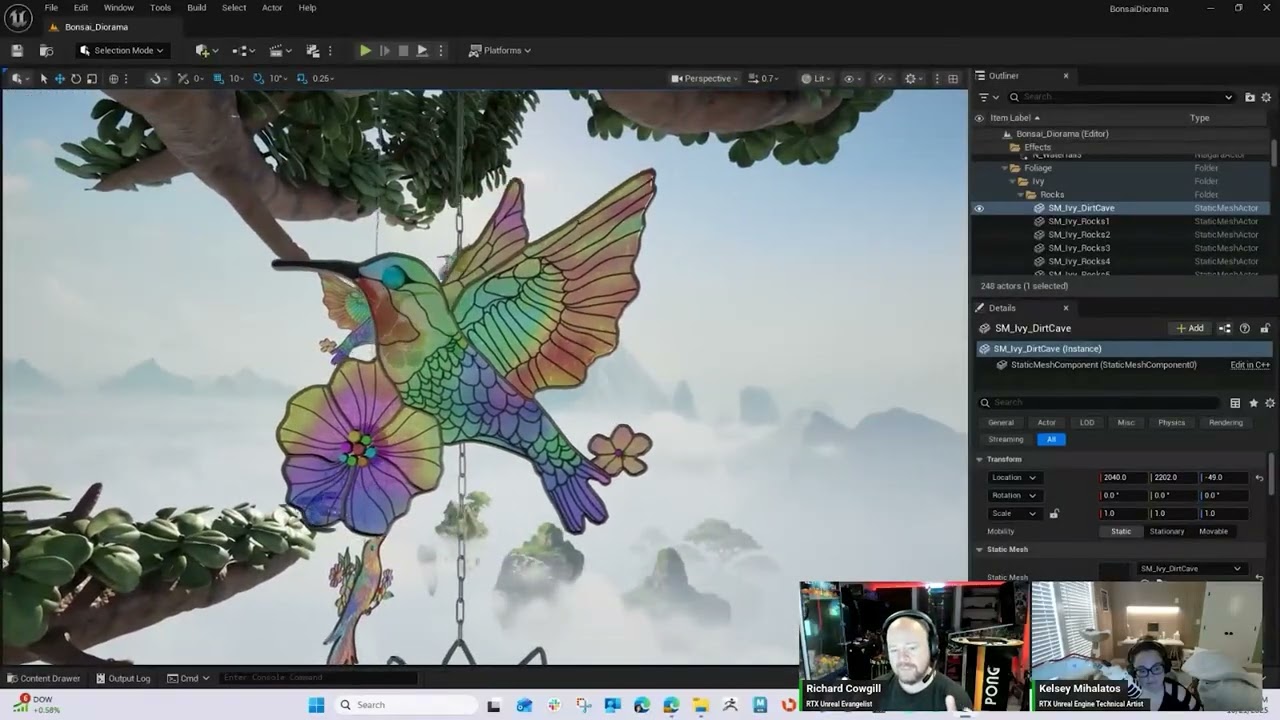Open the Blueprints toolbar menu
1280x720 pixels.
pos(243,50)
